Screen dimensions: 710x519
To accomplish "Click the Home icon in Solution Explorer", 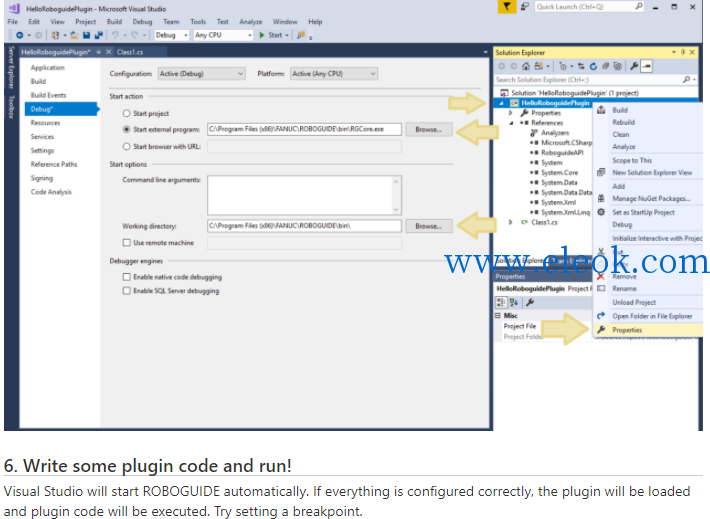I will click(526, 67).
